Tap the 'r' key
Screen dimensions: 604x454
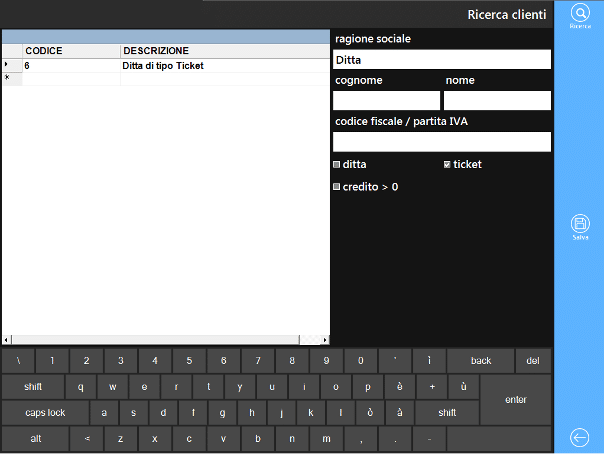[x=176, y=387]
